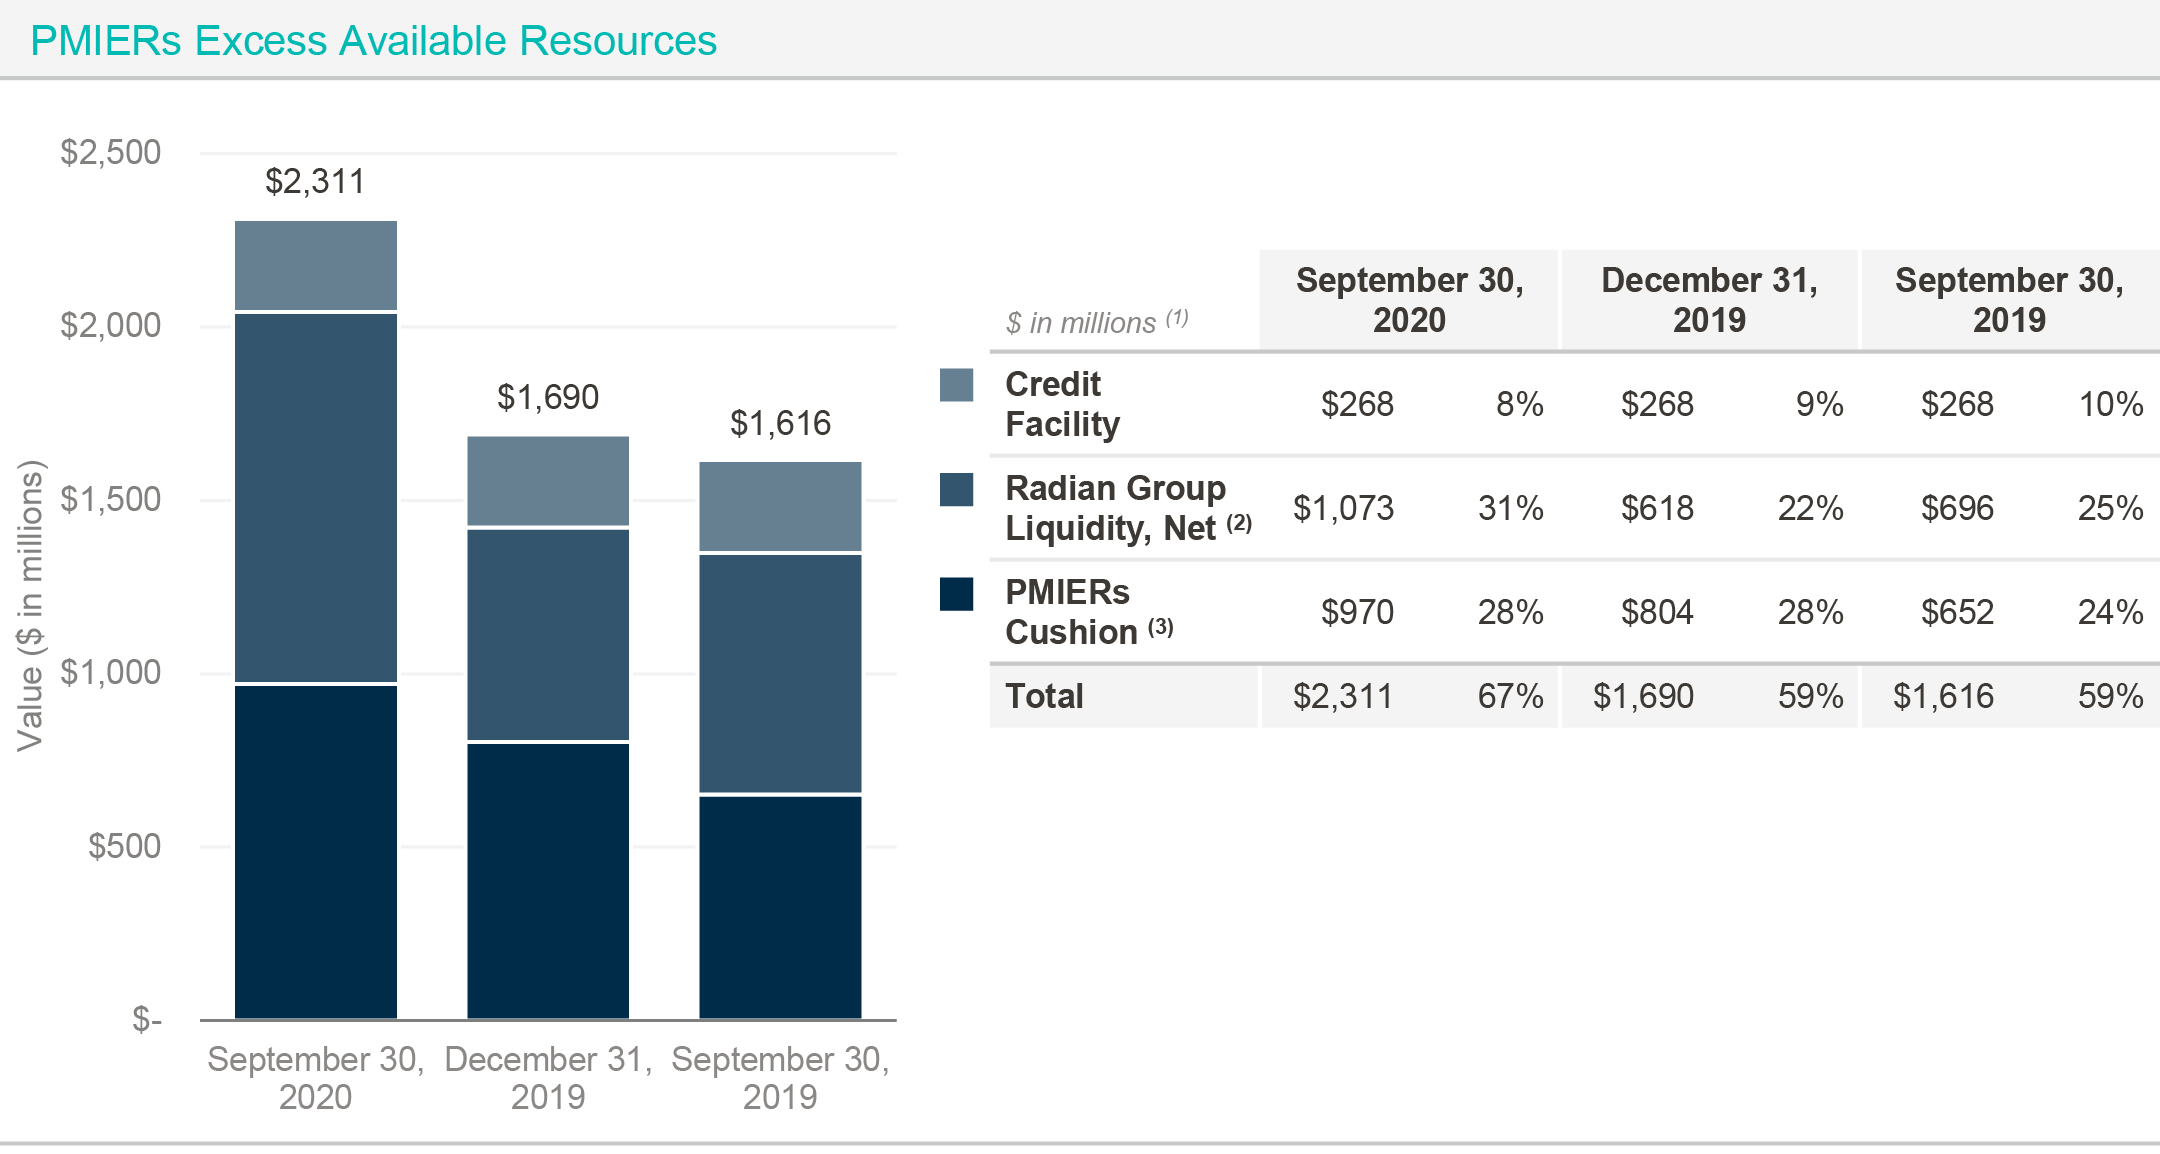
Task: Click the $1,073 value in the table
Action: [1343, 508]
